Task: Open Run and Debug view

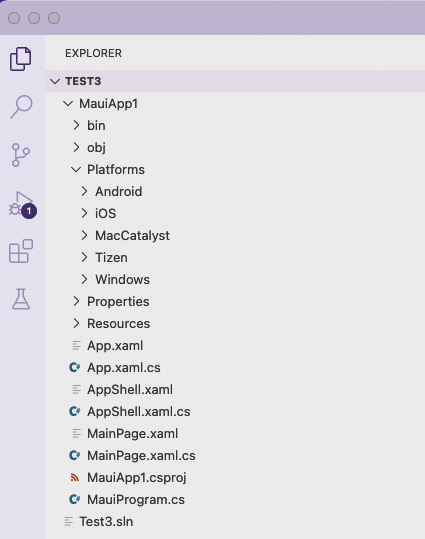Action: [22, 205]
